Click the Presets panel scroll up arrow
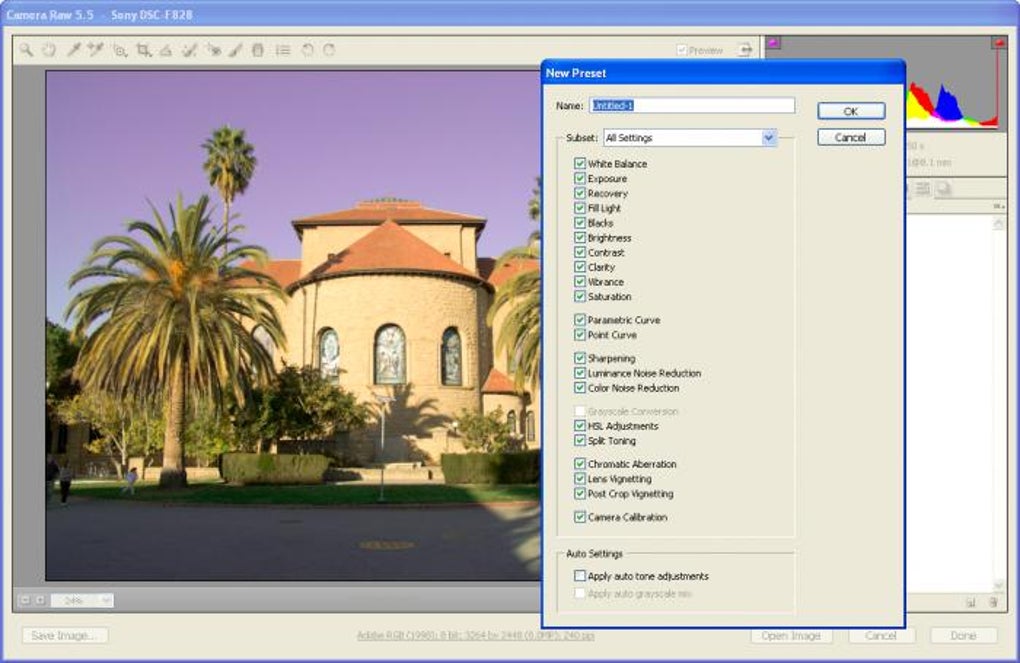The image size is (1020, 663). tap(999, 223)
